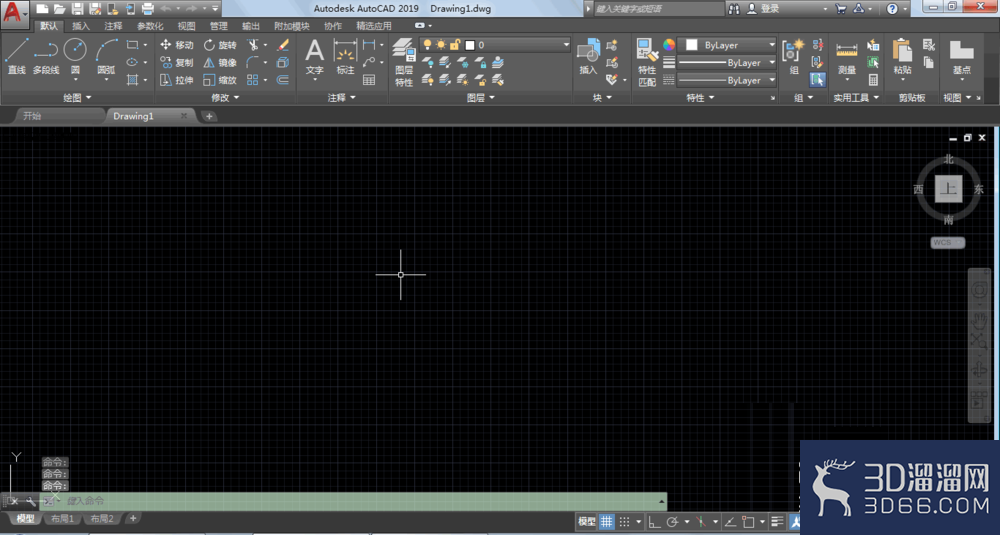The width and height of the screenshot is (1000, 535).
Task: Switch to the 布局1 layout tab
Action: pyautogui.click(x=62, y=518)
